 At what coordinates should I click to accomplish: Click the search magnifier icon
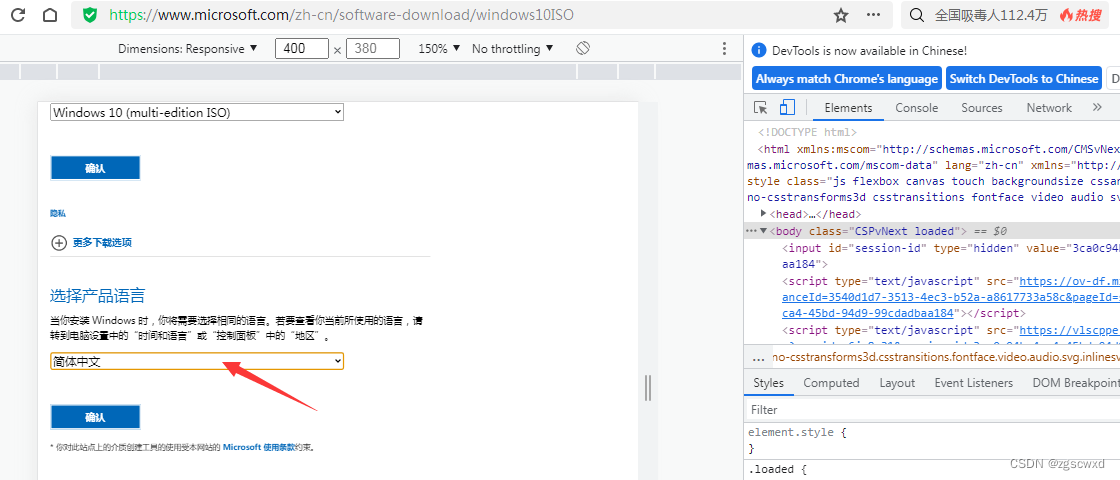point(918,15)
